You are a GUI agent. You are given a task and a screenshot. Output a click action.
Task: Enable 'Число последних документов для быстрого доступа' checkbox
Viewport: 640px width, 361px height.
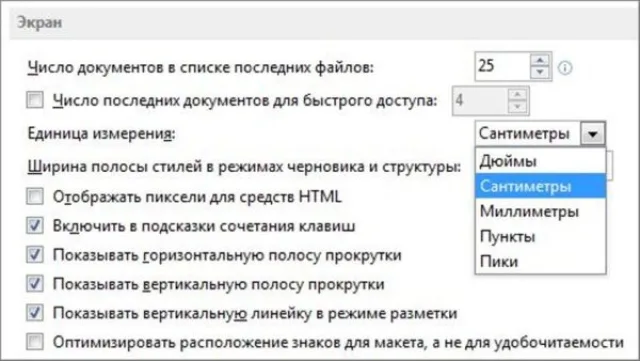point(35,100)
